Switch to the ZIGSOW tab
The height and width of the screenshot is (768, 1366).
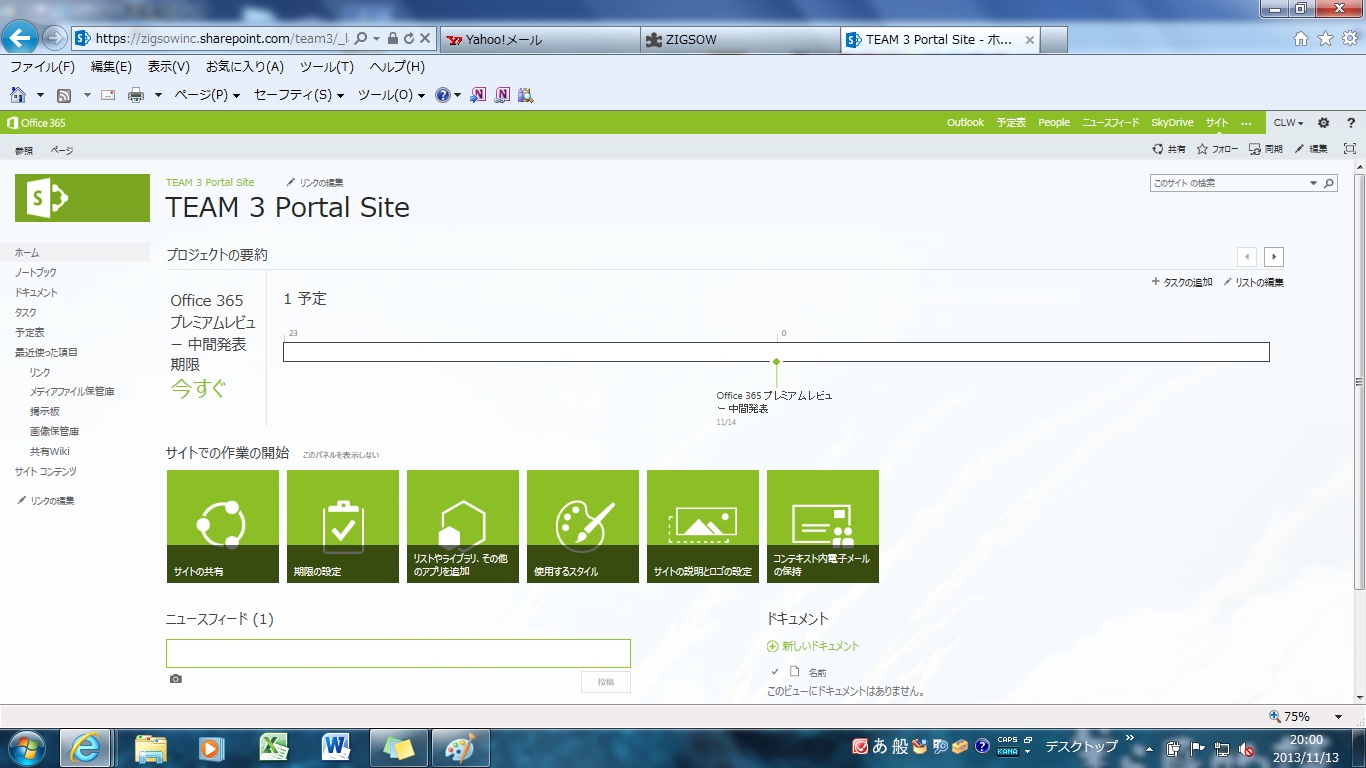click(740, 40)
